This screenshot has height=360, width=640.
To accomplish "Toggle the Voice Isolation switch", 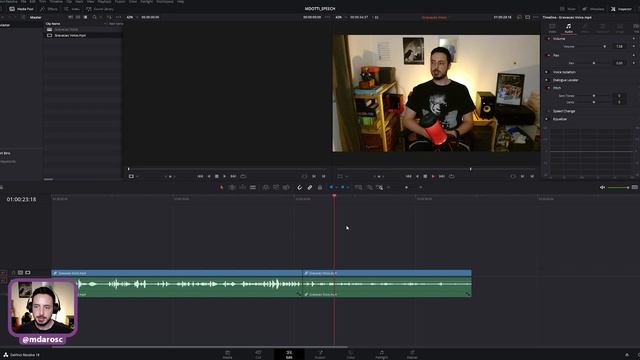I will [x=547, y=72].
